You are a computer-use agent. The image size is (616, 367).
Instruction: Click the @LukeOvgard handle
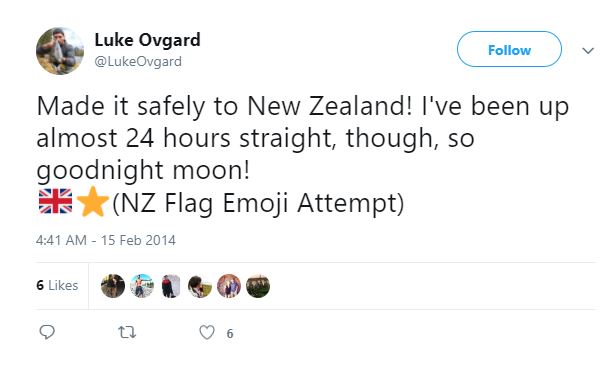138,62
